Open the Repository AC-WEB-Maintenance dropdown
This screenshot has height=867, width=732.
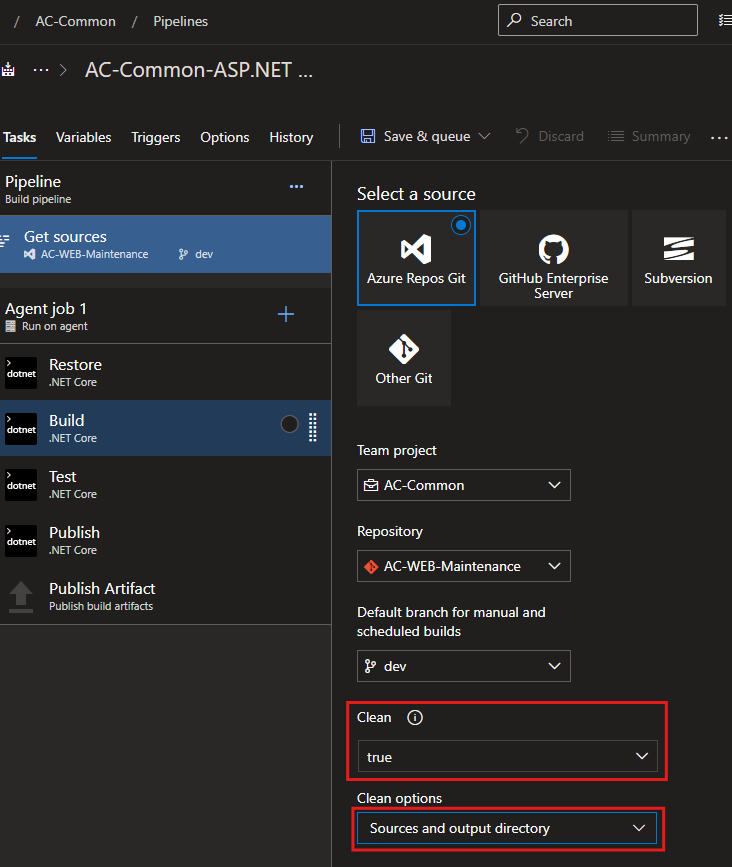(463, 566)
